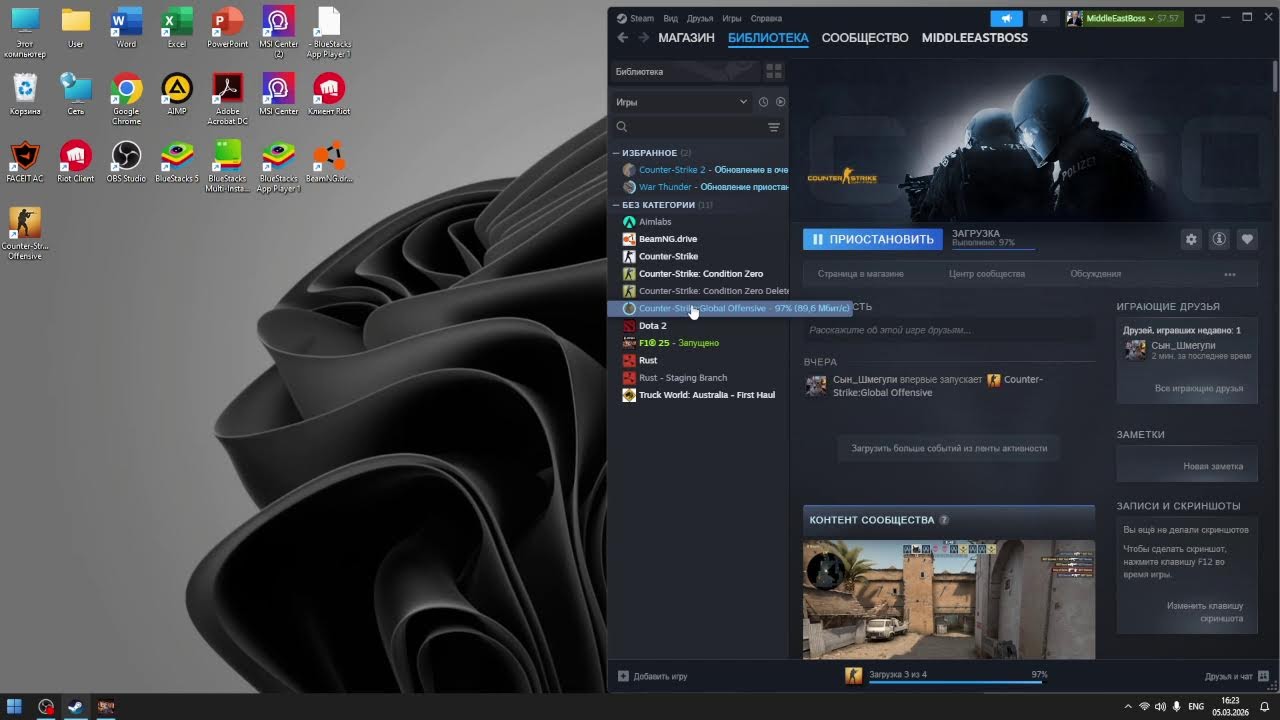This screenshot has height=720, width=1280.
Task: Open Игры menu in menu bar
Action: (x=732, y=18)
